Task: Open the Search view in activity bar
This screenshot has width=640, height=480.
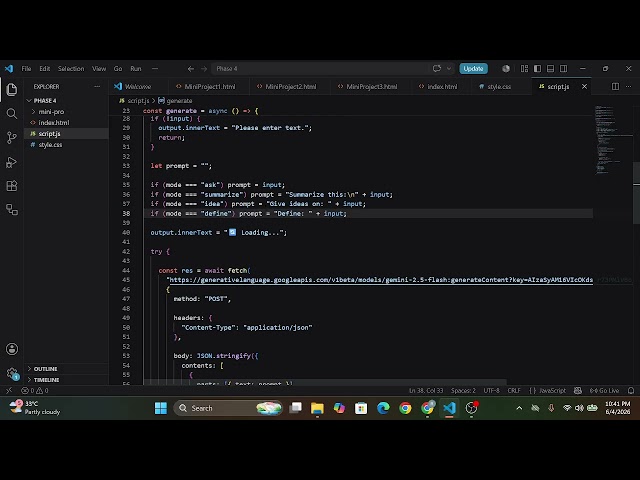Action: 12,113
